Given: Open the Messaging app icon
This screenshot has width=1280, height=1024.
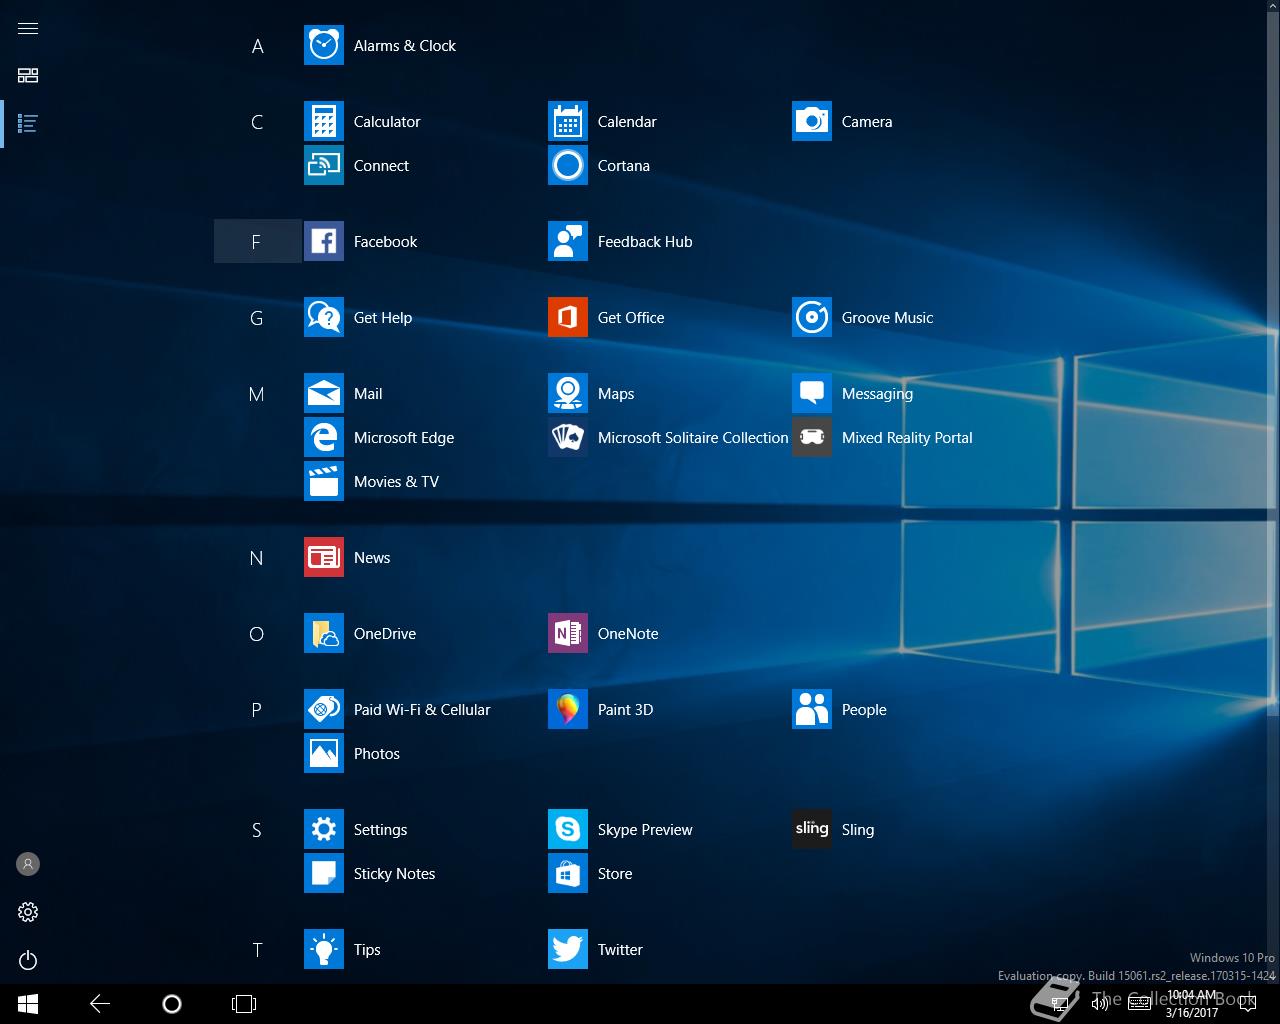Looking at the screenshot, I should point(812,394).
